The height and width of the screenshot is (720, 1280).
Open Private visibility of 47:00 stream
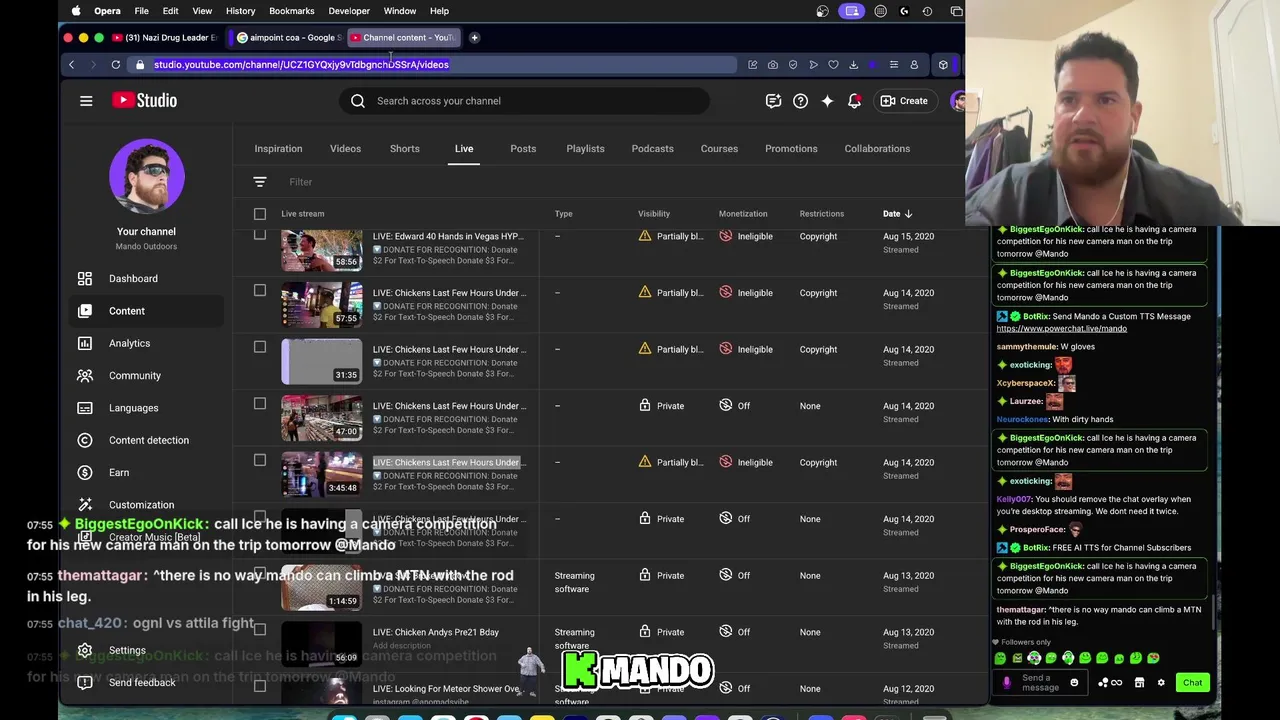pyautogui.click(x=662, y=406)
